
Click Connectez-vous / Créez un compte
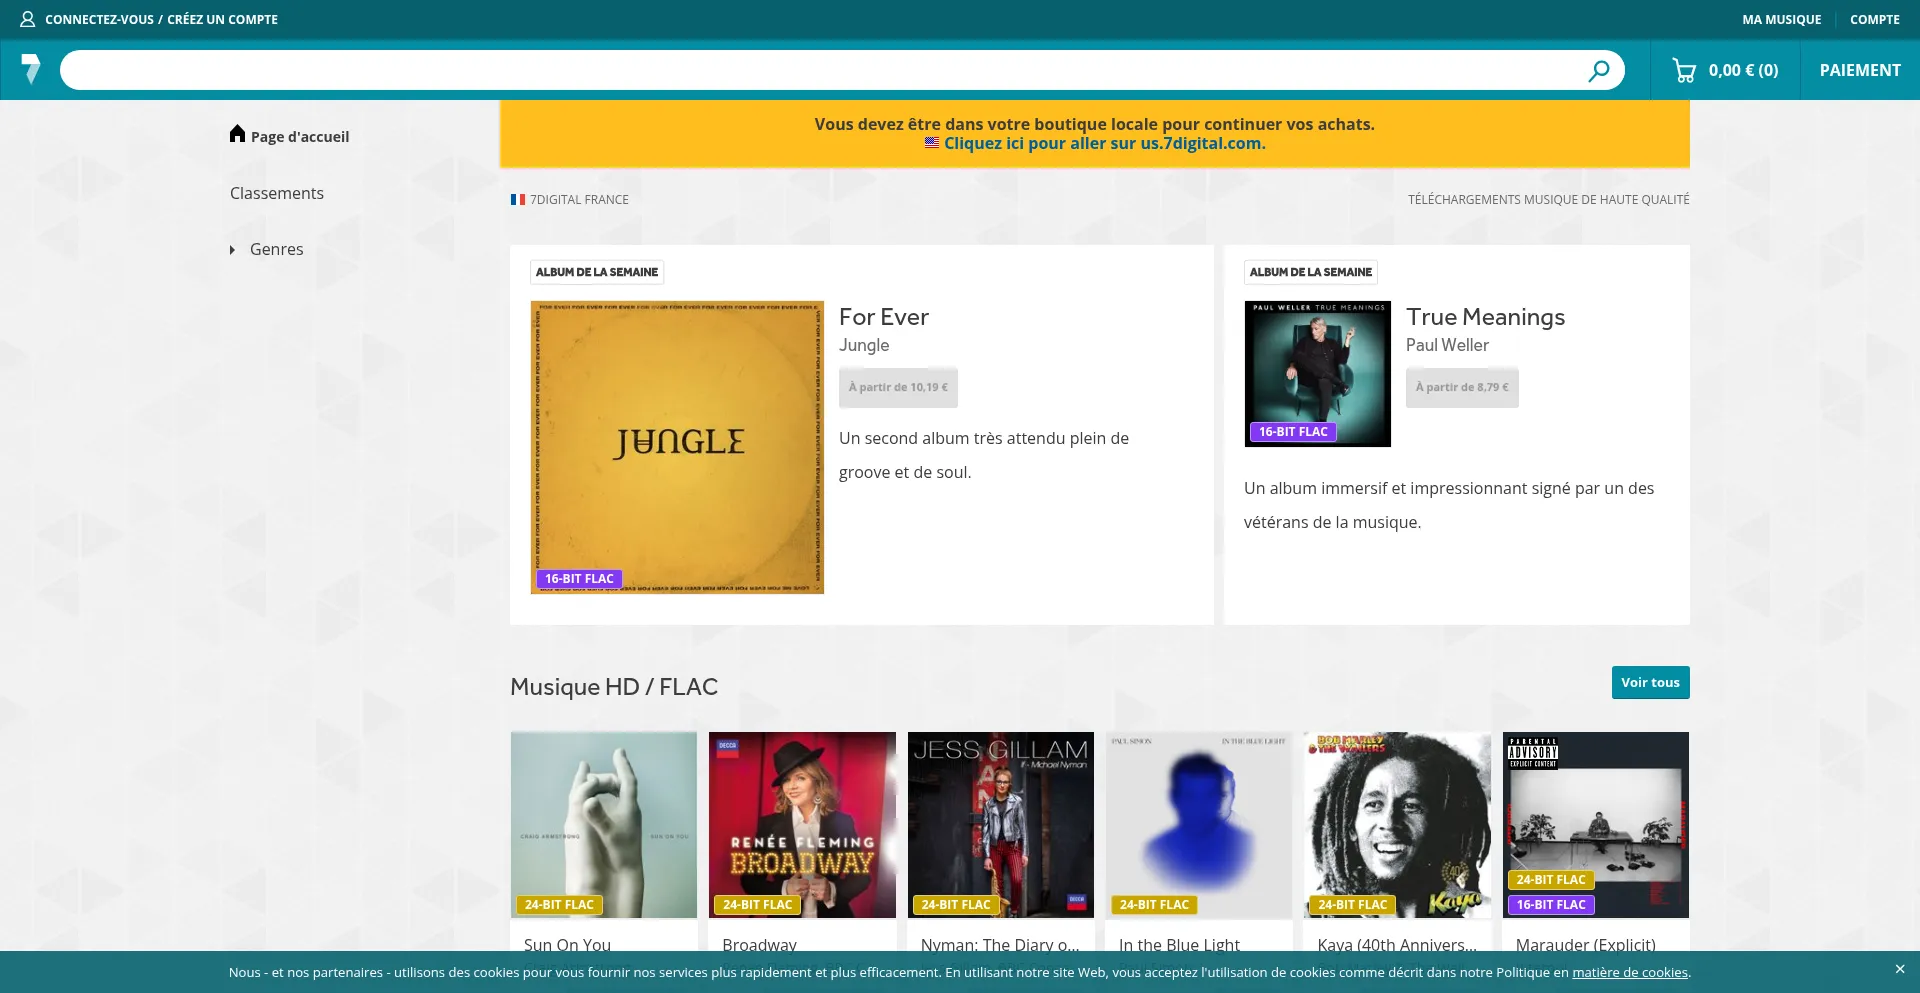(161, 19)
